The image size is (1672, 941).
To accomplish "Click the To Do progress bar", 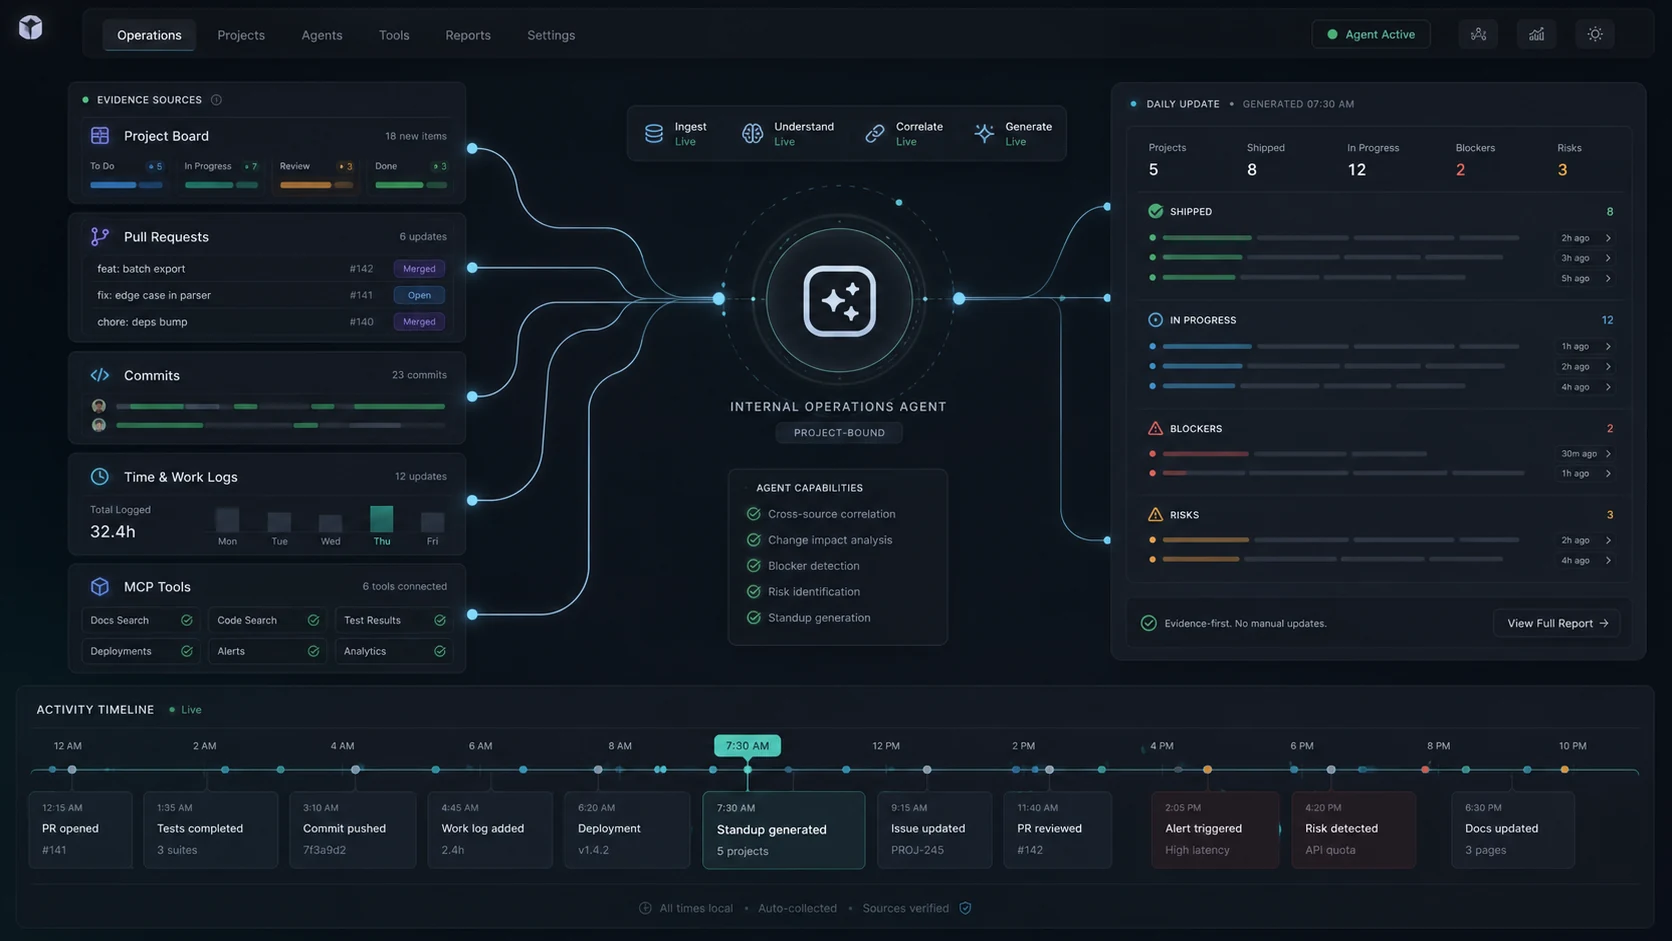I will 126,185.
